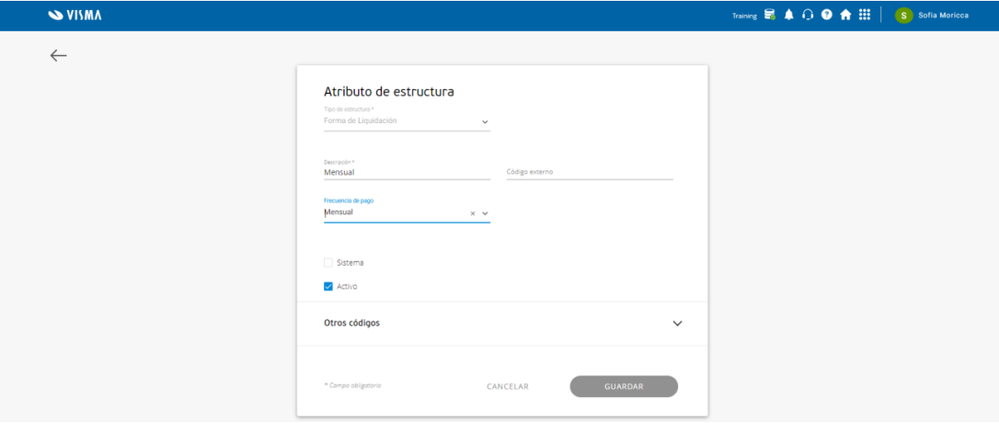Open Tipo de estructura dropdown
999x423 pixels.
coord(407,121)
